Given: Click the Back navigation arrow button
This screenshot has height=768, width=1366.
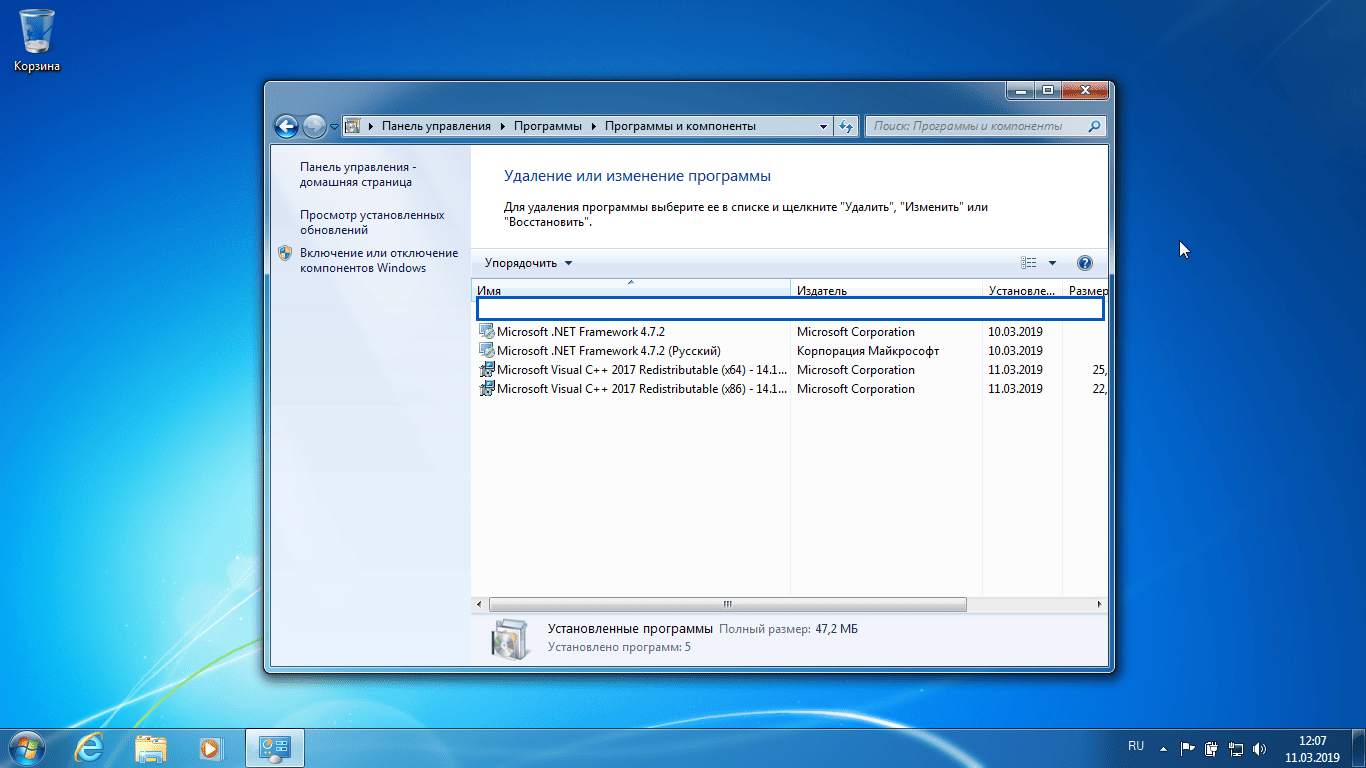Looking at the screenshot, I should 286,126.
